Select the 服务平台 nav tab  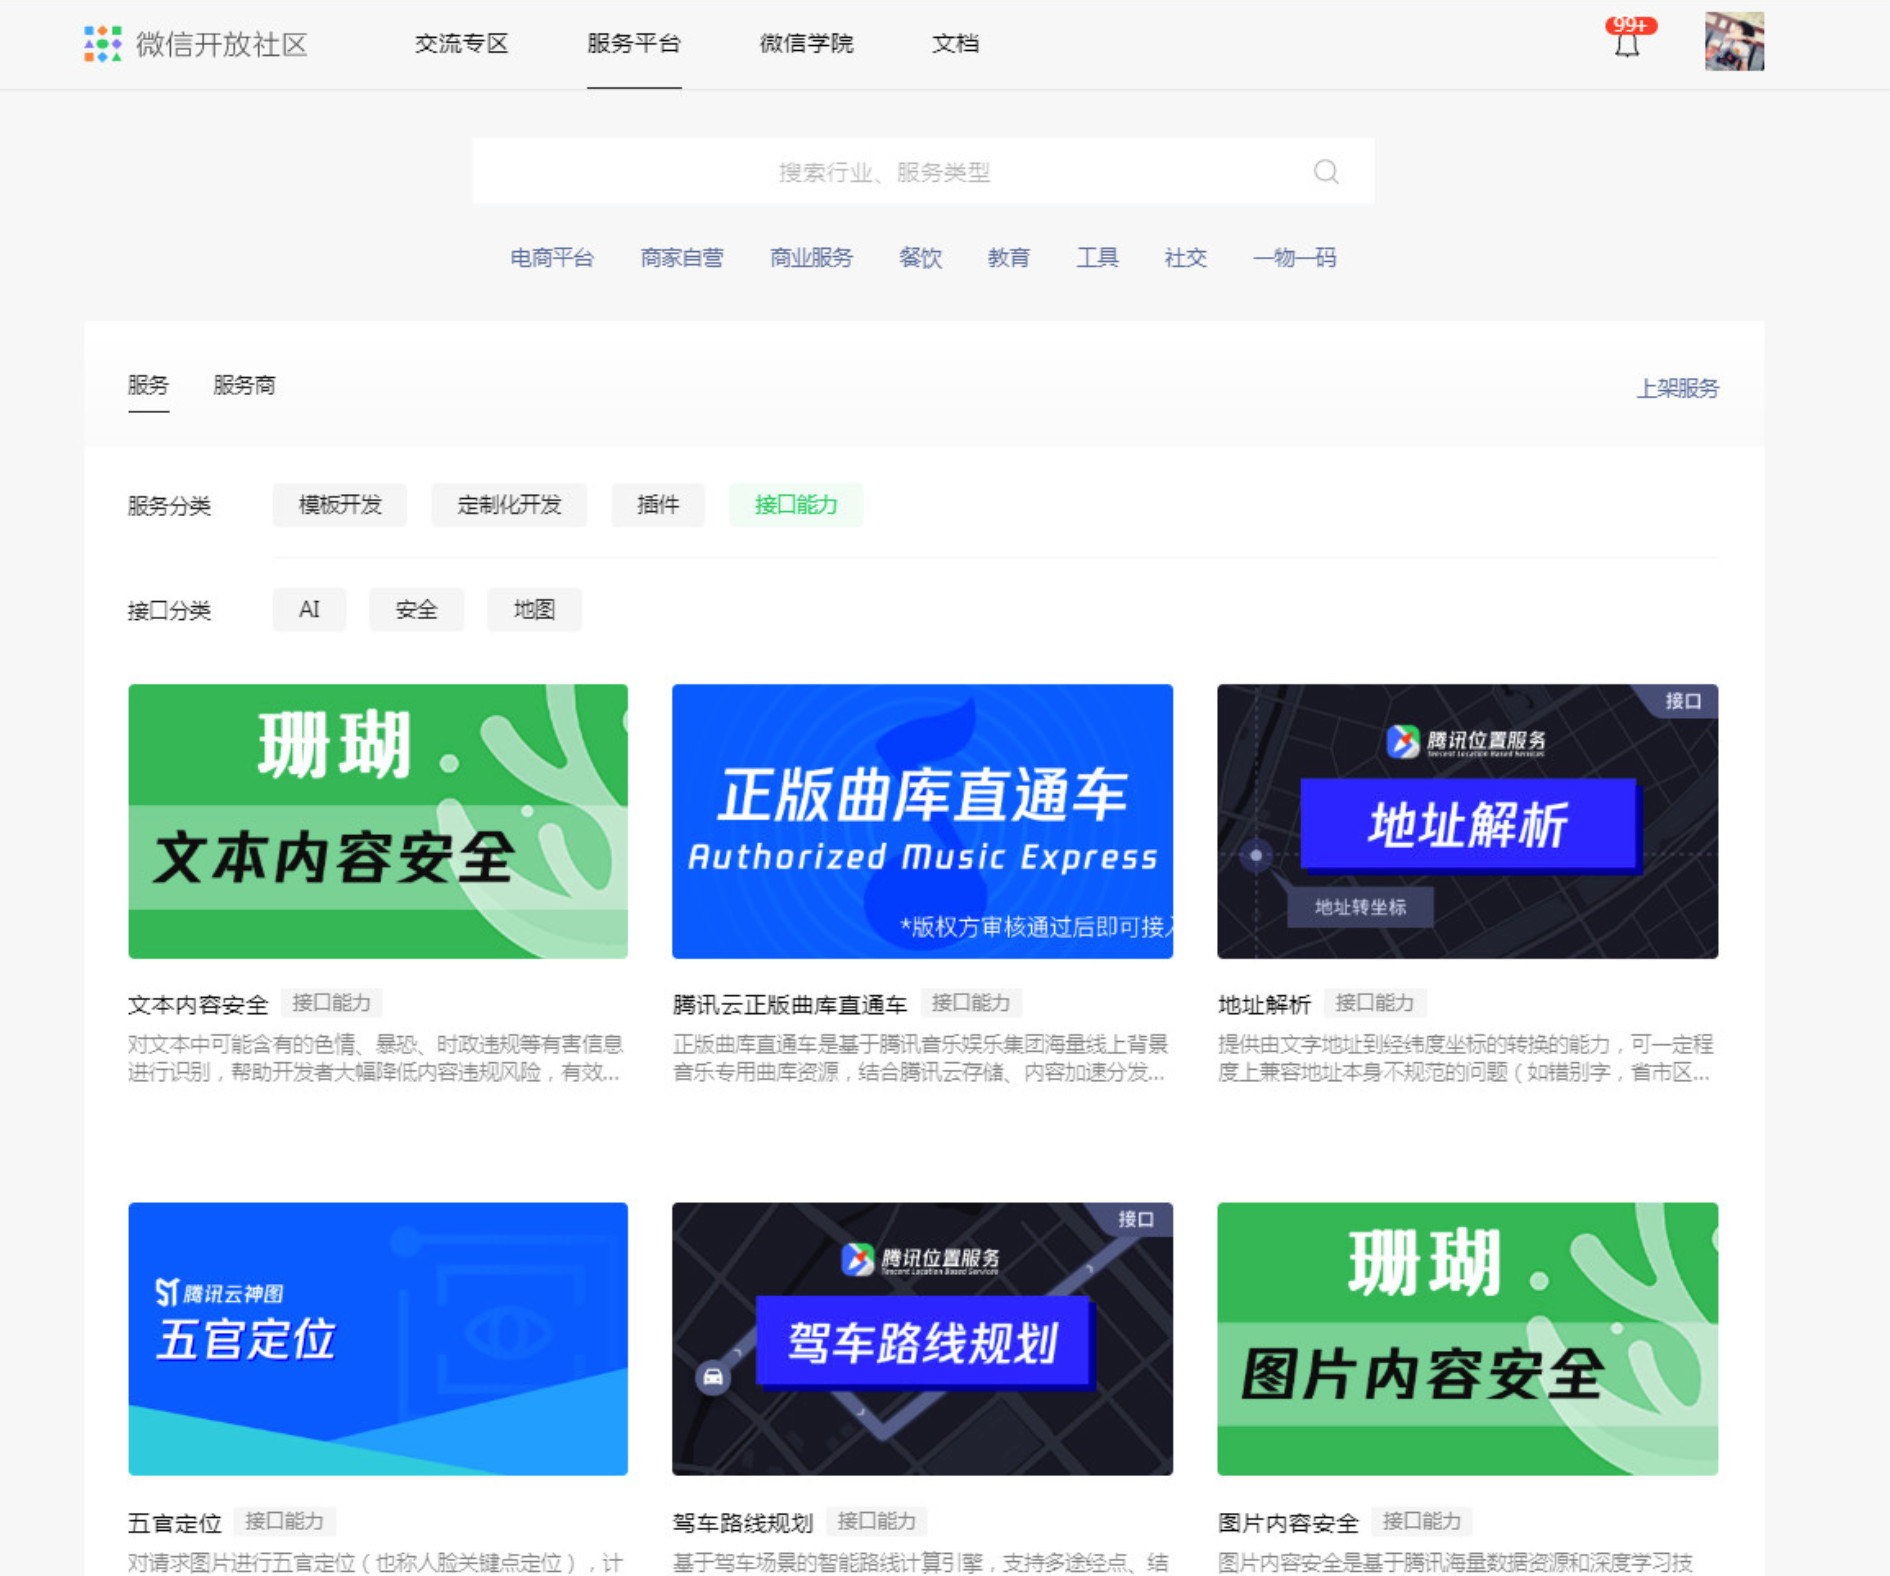[634, 44]
